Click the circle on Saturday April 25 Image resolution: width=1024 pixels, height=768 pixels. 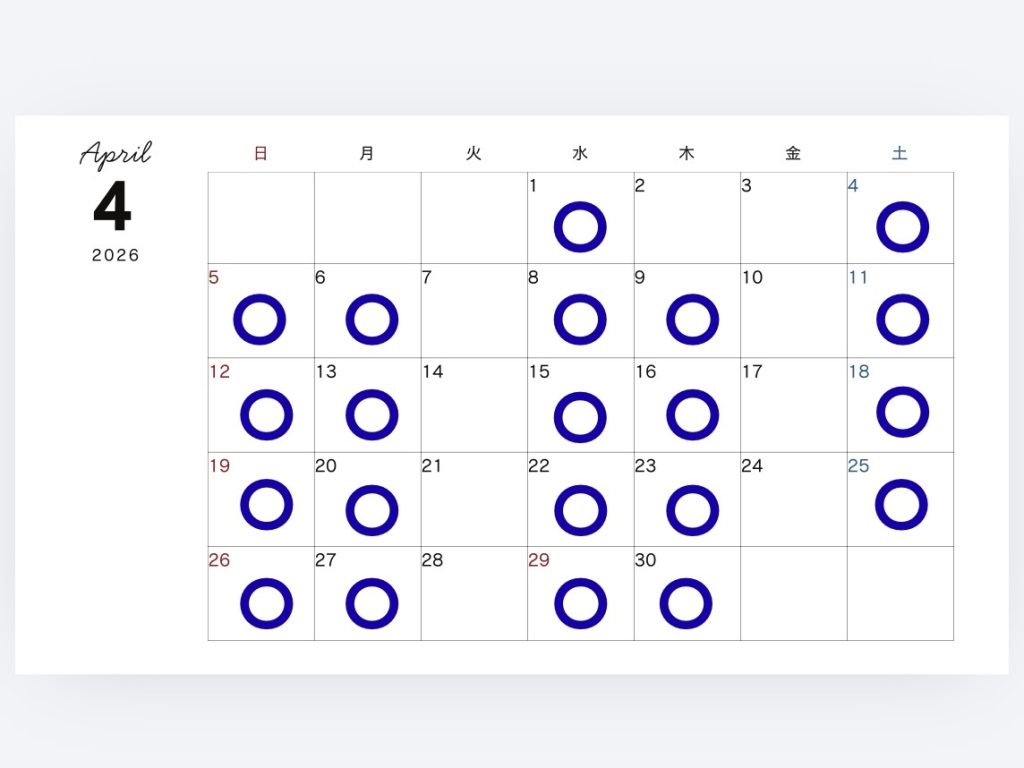pos(901,504)
